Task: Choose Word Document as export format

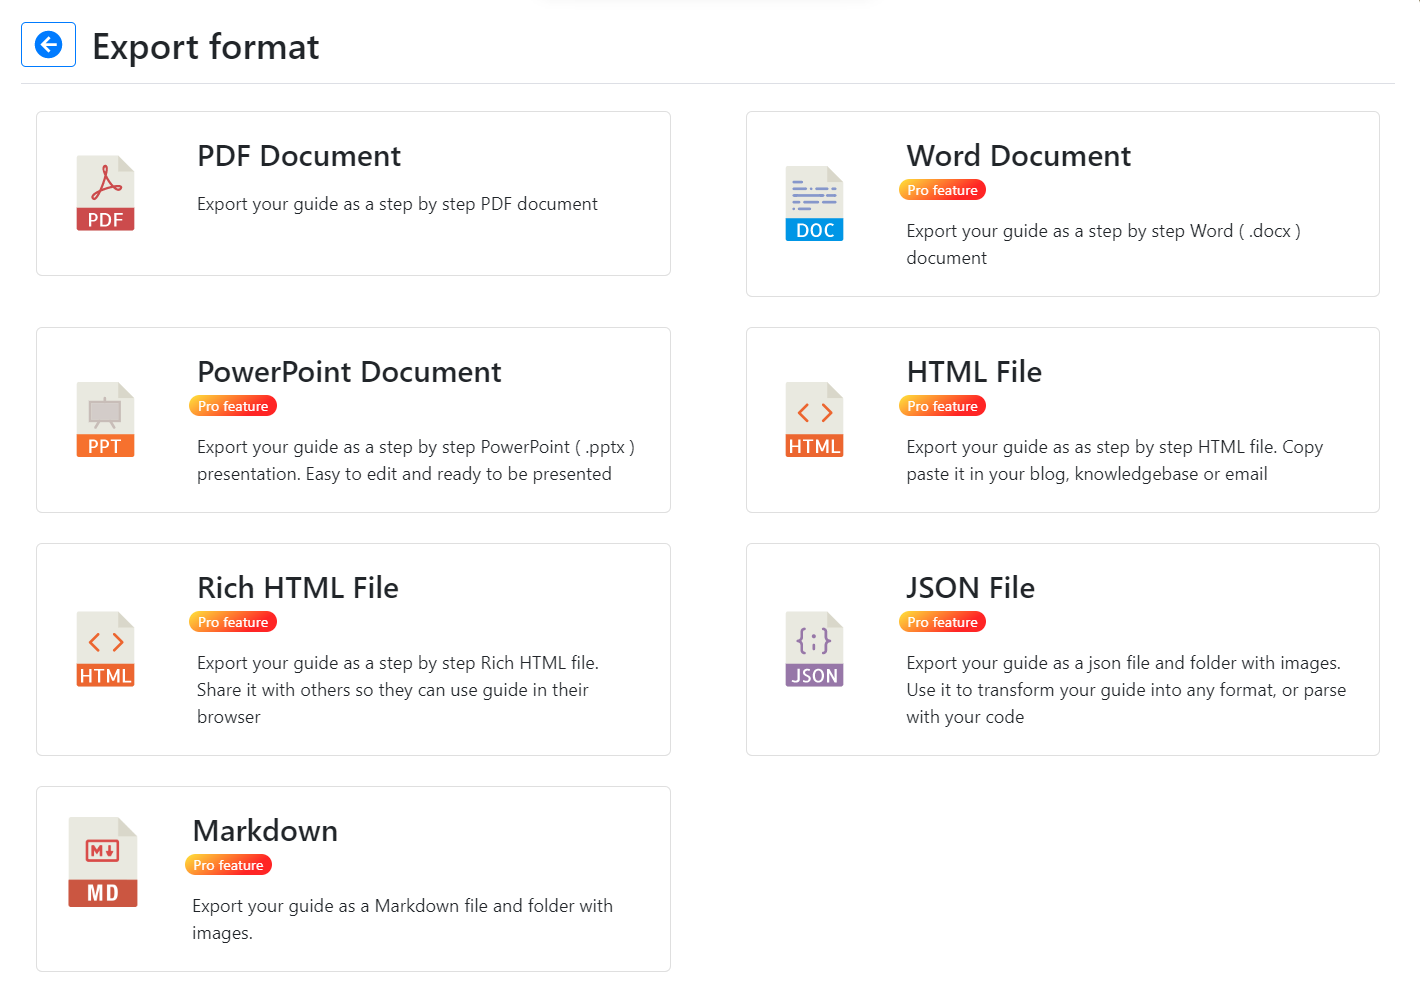Action: (x=1062, y=204)
